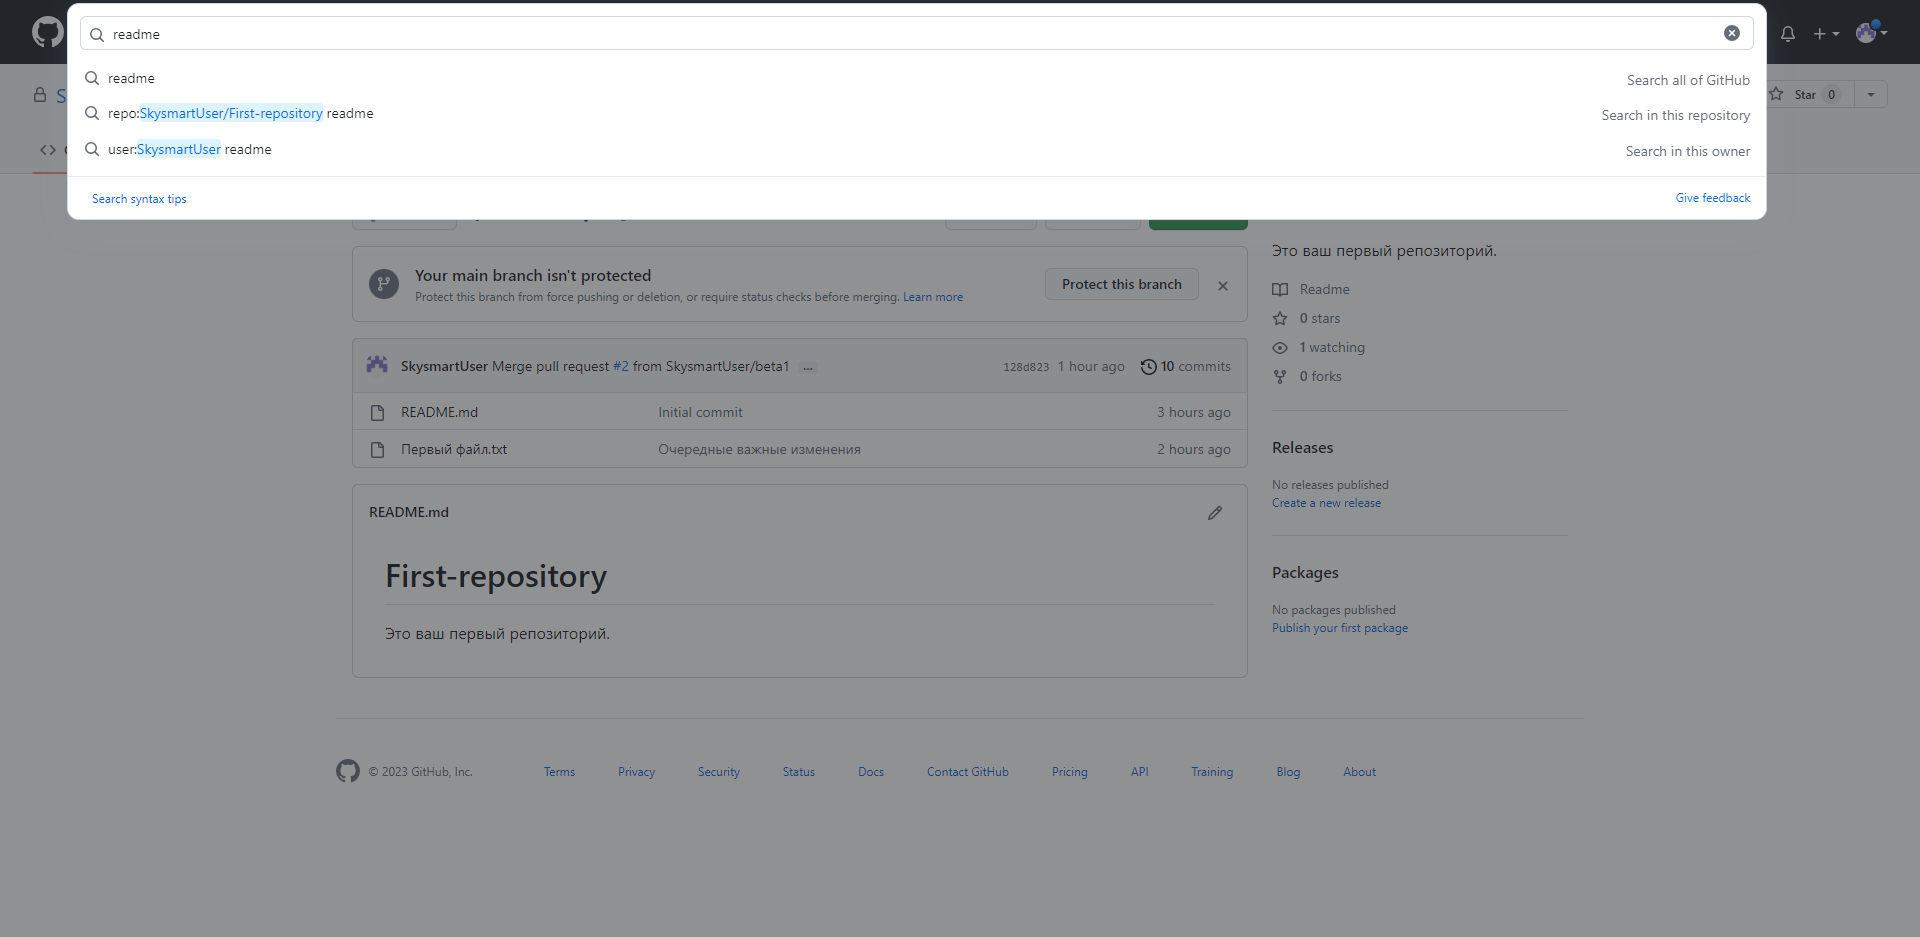Click Readme link in About sidebar
Viewport: 1920px width, 937px height.
click(x=1324, y=289)
